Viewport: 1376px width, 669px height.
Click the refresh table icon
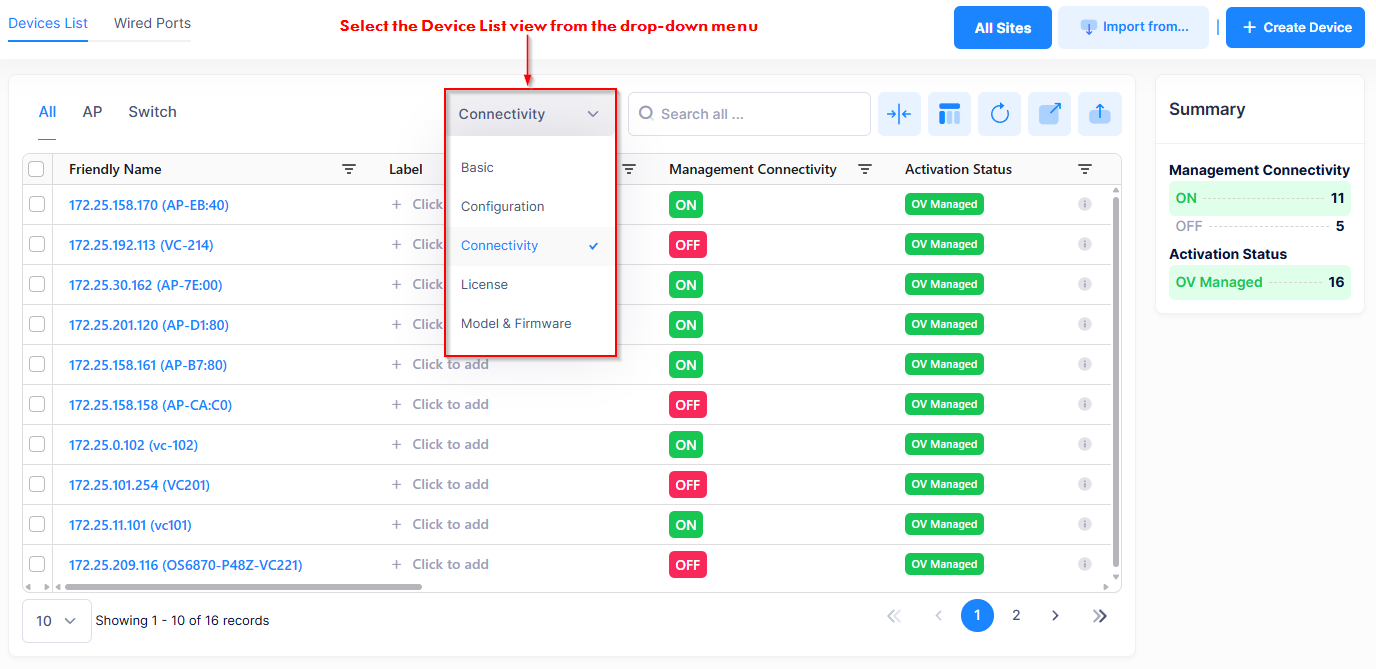[999, 114]
